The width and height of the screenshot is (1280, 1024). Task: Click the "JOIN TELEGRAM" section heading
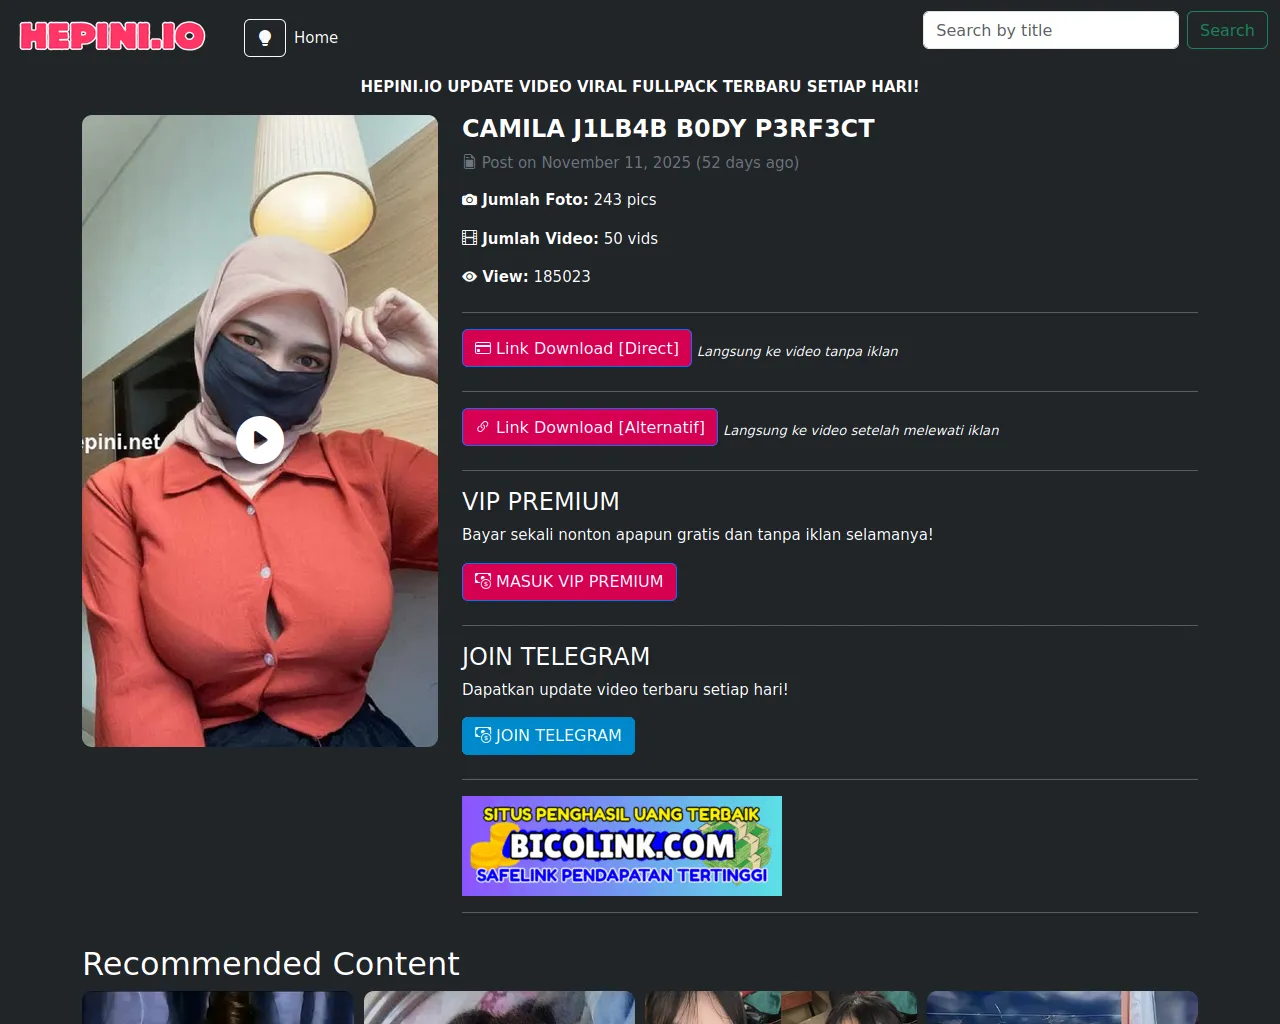[x=556, y=656]
